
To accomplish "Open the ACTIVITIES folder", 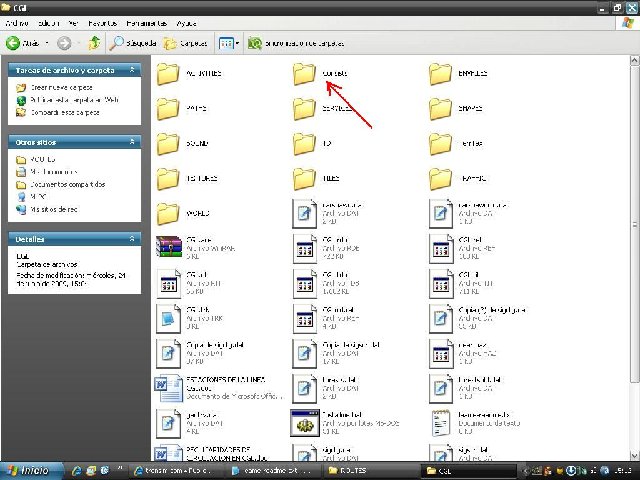I will click(x=169, y=74).
